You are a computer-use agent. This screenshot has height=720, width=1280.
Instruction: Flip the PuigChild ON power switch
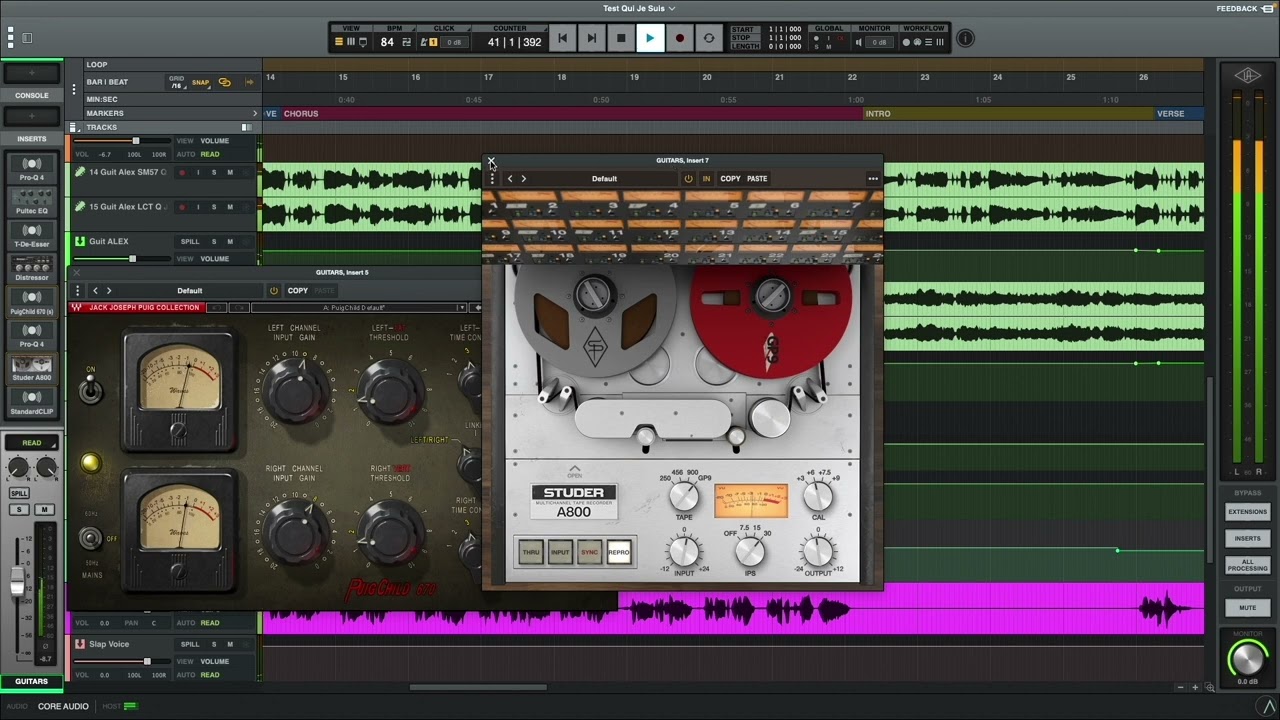click(91, 389)
